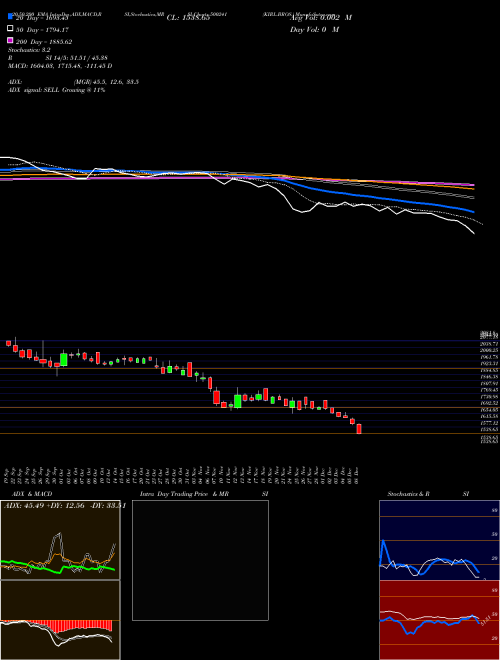Click the MACD values line
Viewport: 500px width, 660px height.
point(60,66)
